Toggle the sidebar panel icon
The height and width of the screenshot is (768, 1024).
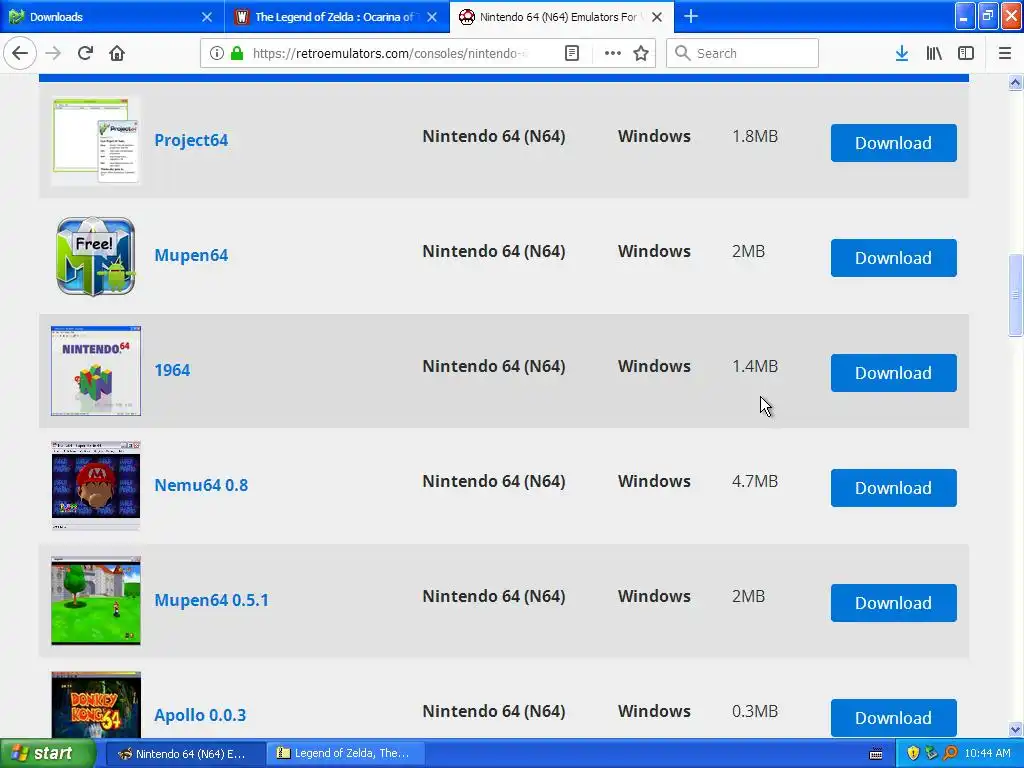(966, 53)
